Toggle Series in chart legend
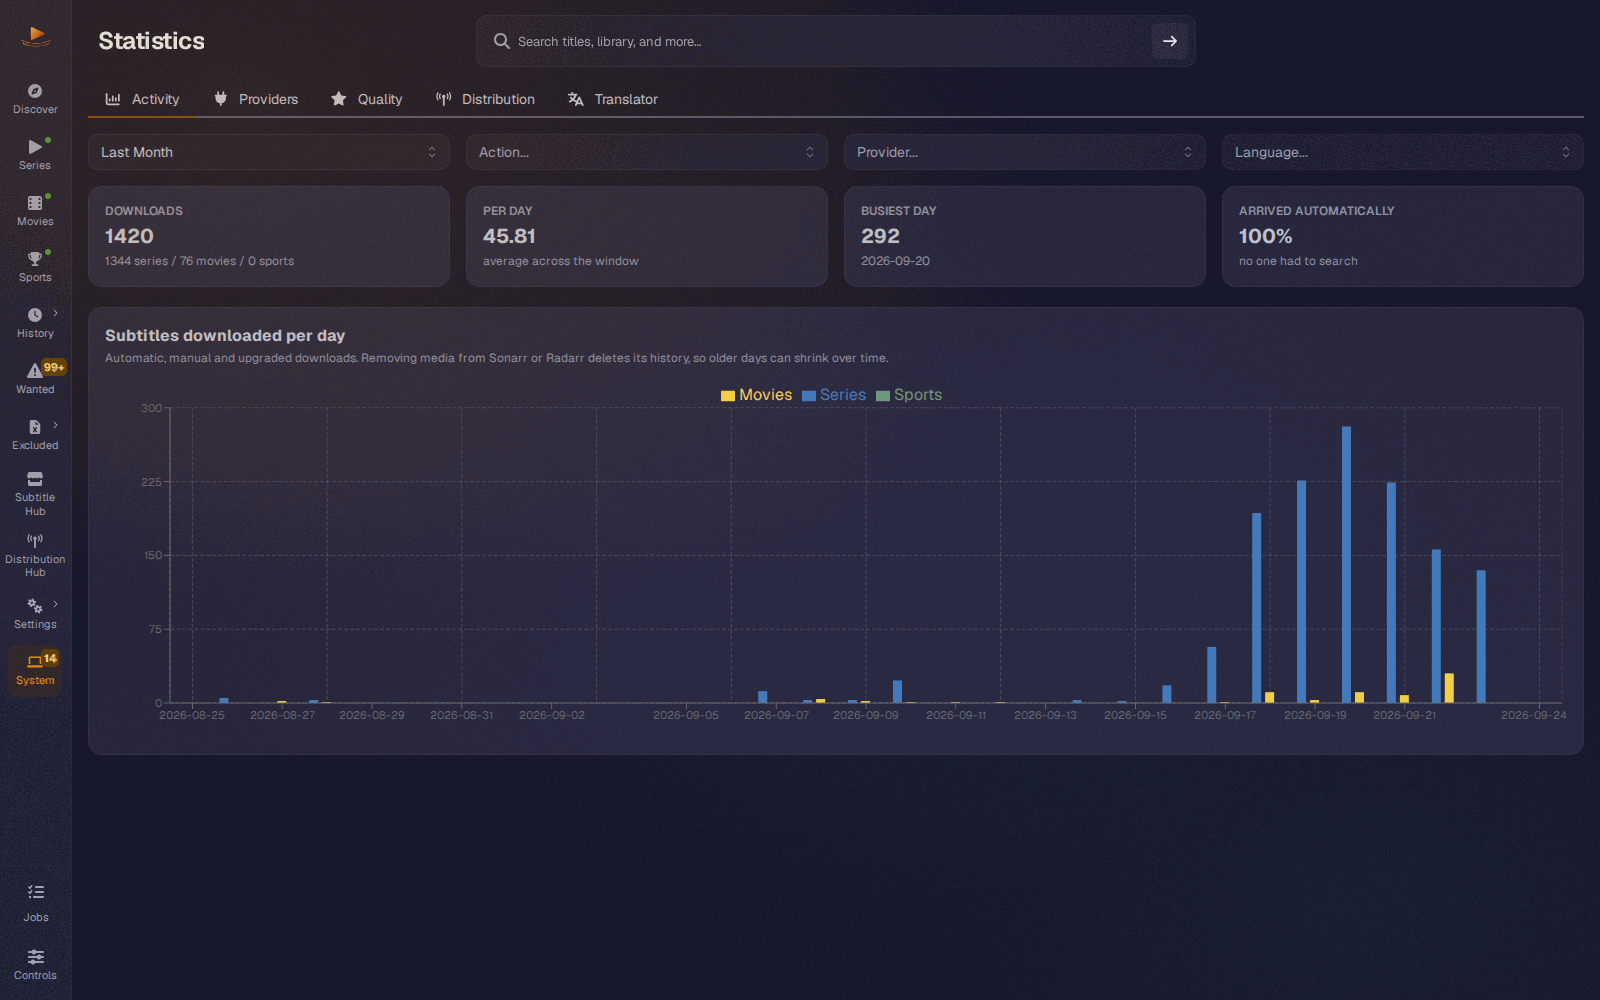Screen dimensions: 1600x1000 click(834, 395)
